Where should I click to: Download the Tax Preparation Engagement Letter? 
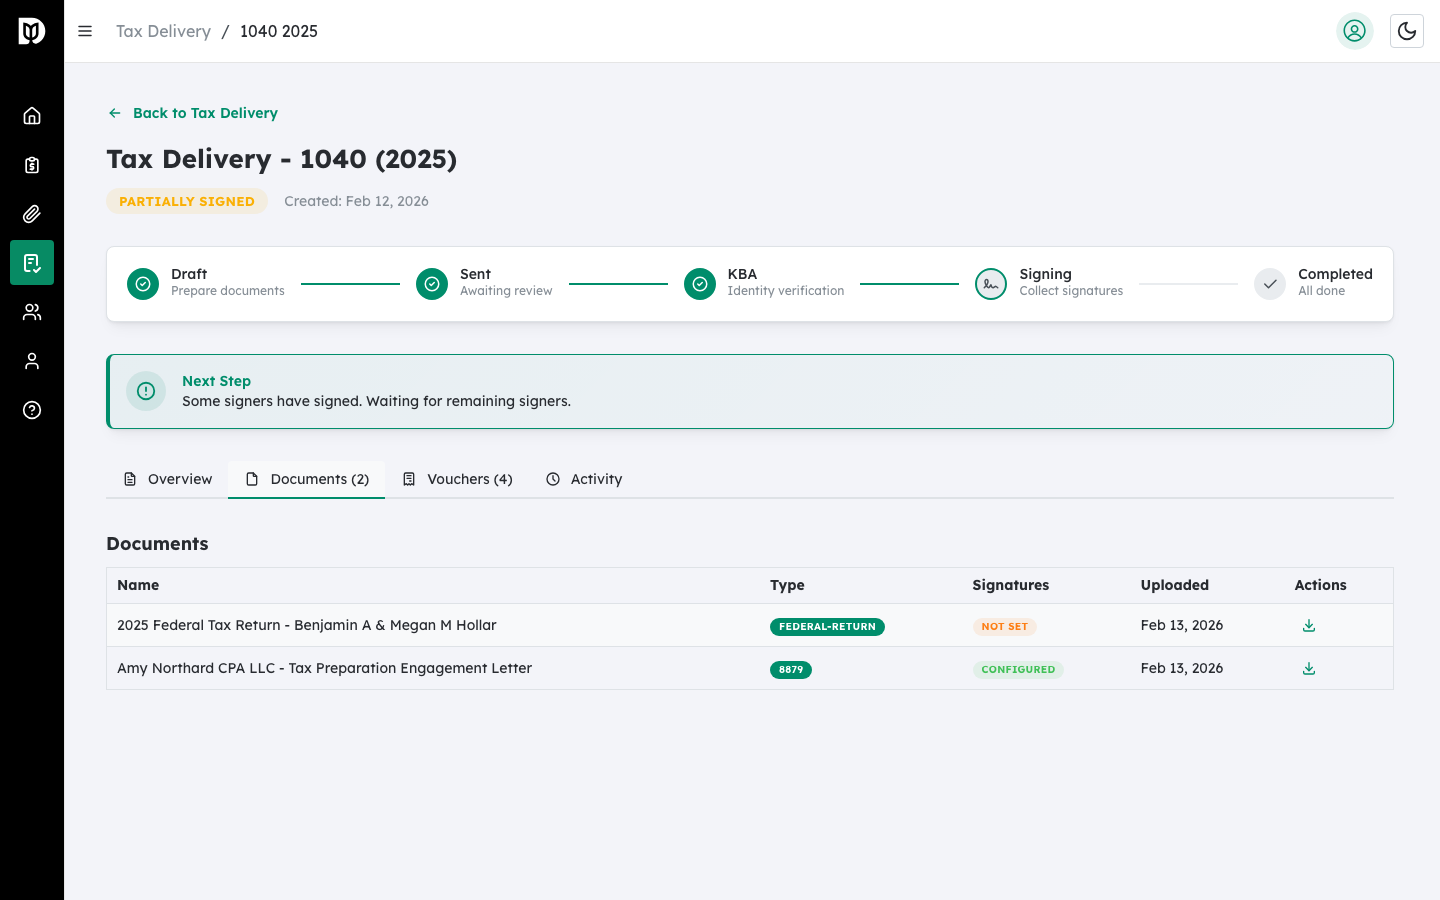[1308, 667]
